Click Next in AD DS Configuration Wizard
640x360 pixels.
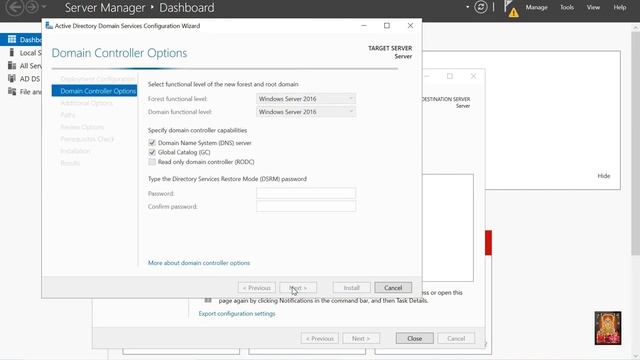click(x=298, y=288)
